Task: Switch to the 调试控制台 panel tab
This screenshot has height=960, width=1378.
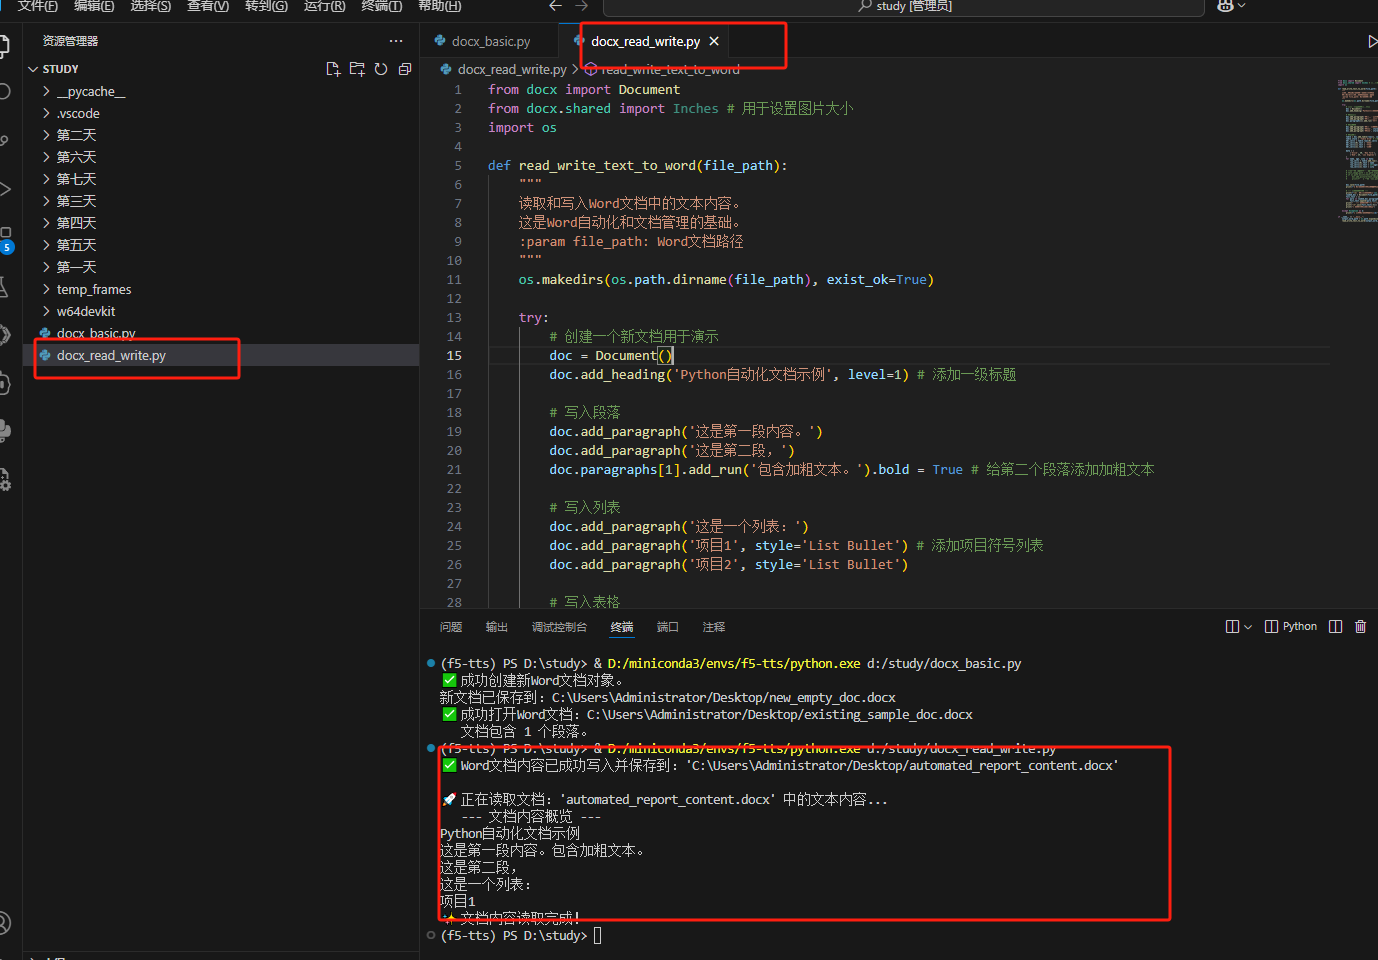Action: point(559,627)
